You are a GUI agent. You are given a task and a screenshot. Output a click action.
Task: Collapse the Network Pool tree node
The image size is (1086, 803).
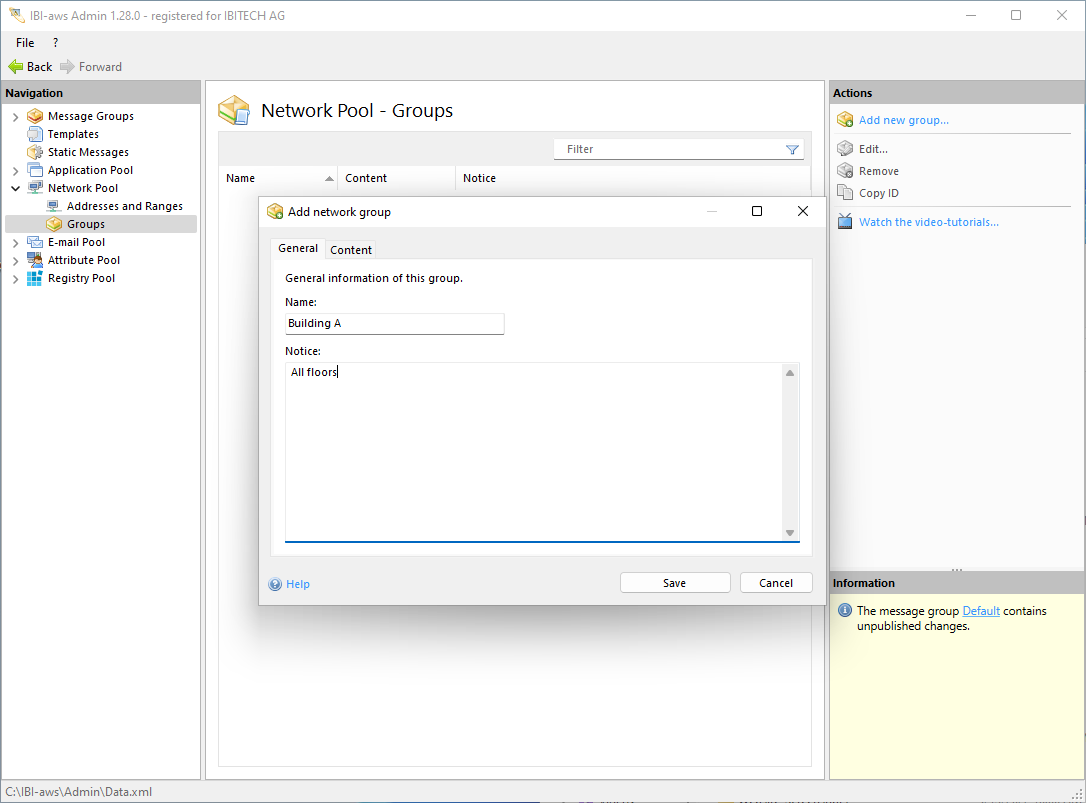point(15,188)
